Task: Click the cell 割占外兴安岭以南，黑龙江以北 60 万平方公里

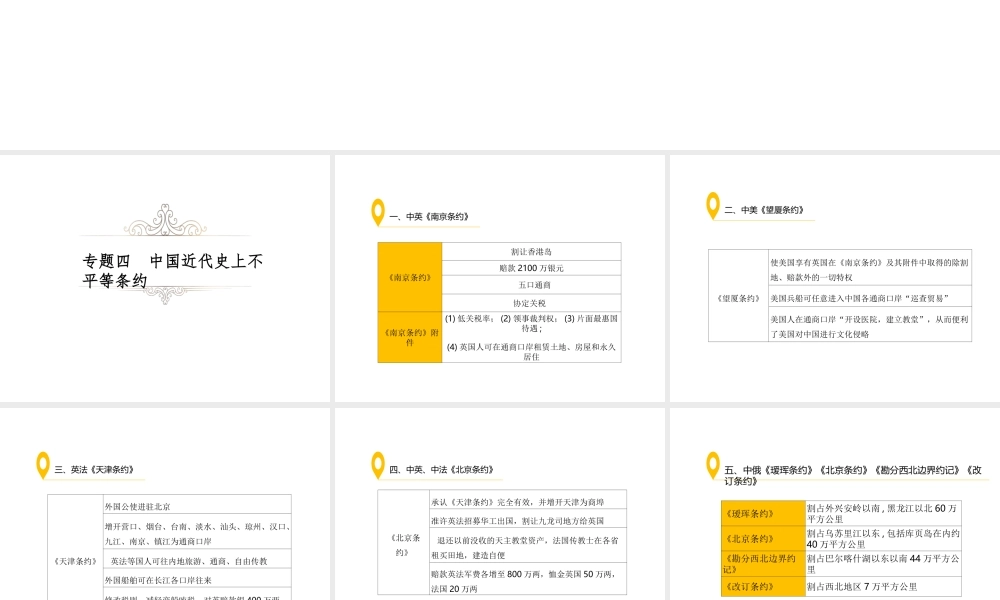Action: click(883, 513)
